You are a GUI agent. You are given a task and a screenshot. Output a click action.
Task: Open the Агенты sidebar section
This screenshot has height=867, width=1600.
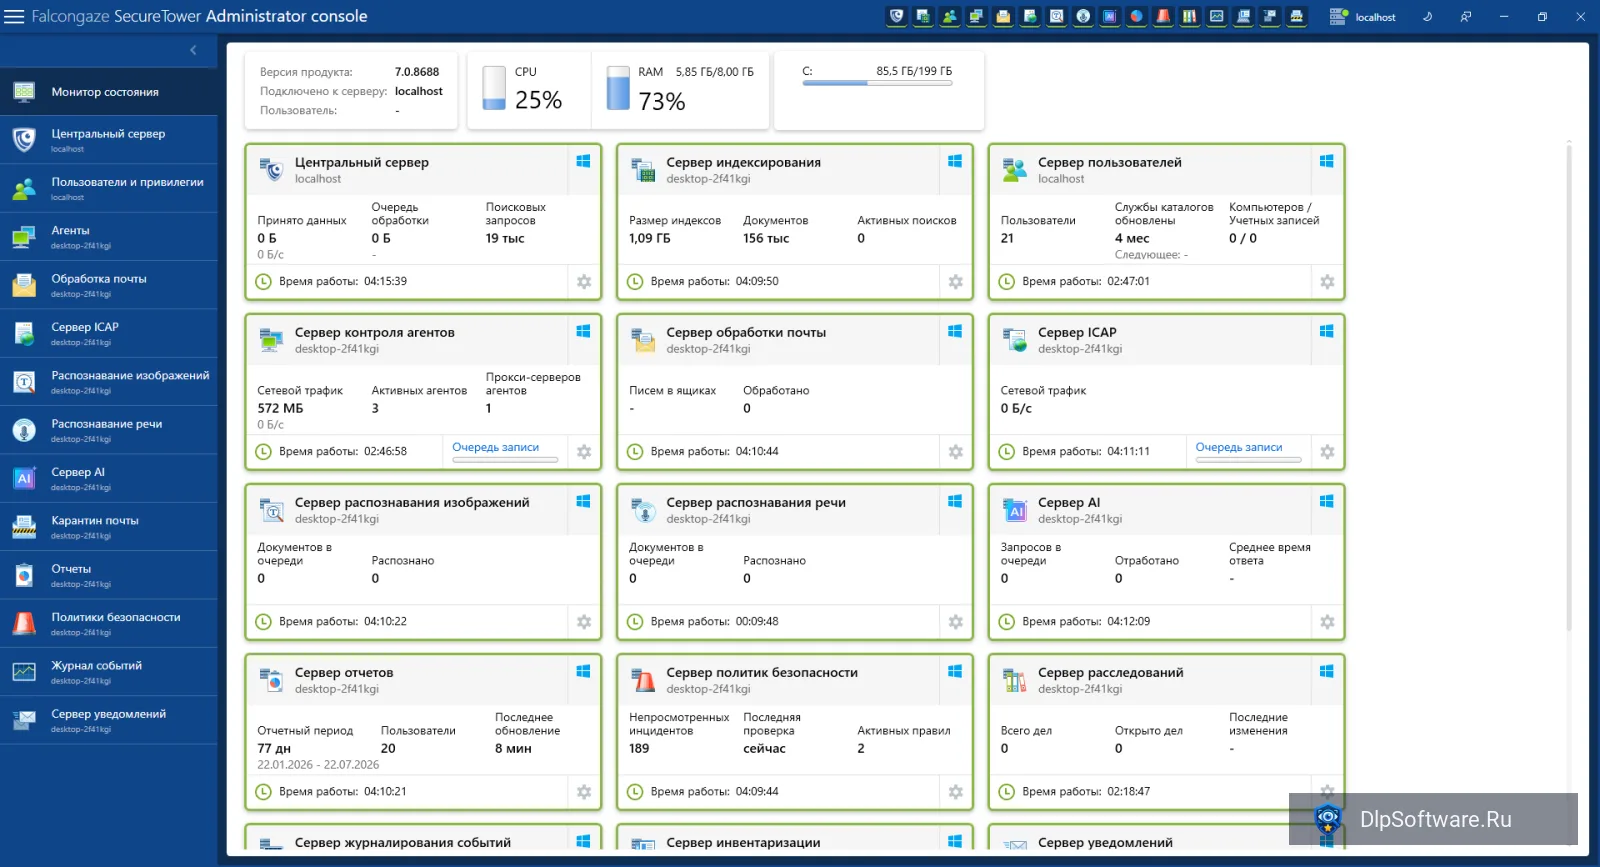[109, 237]
